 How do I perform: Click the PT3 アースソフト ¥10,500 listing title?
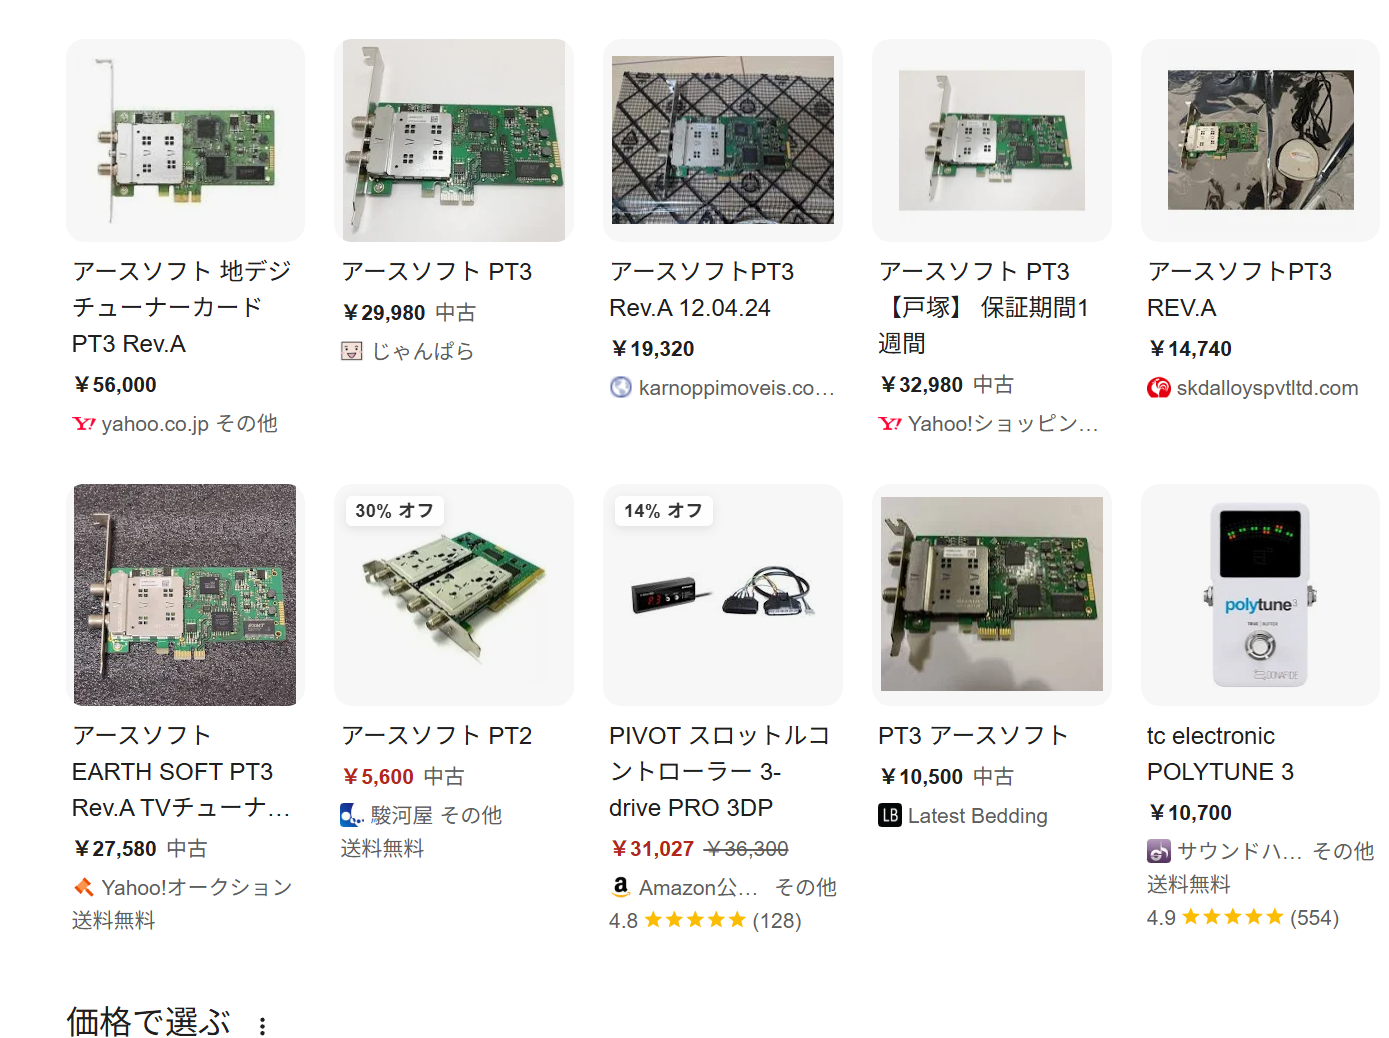pos(972,736)
